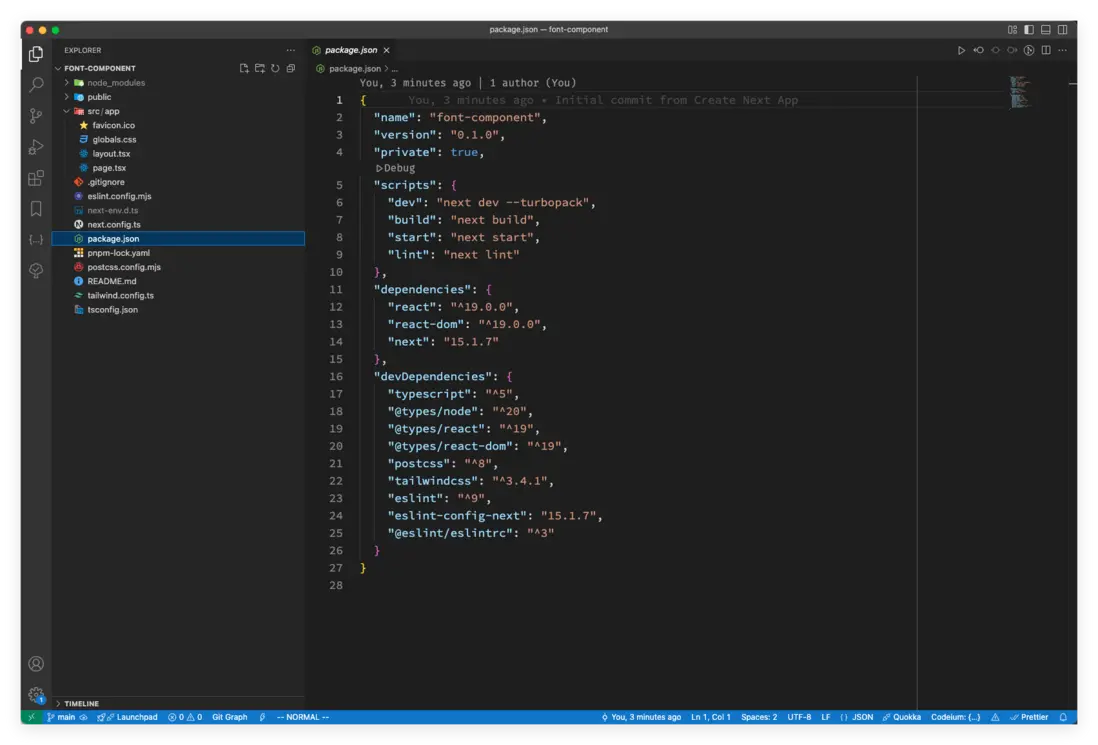Click the Debug code lens above scripts
Viewport: 1098px width, 745px height.
[x=398, y=168]
